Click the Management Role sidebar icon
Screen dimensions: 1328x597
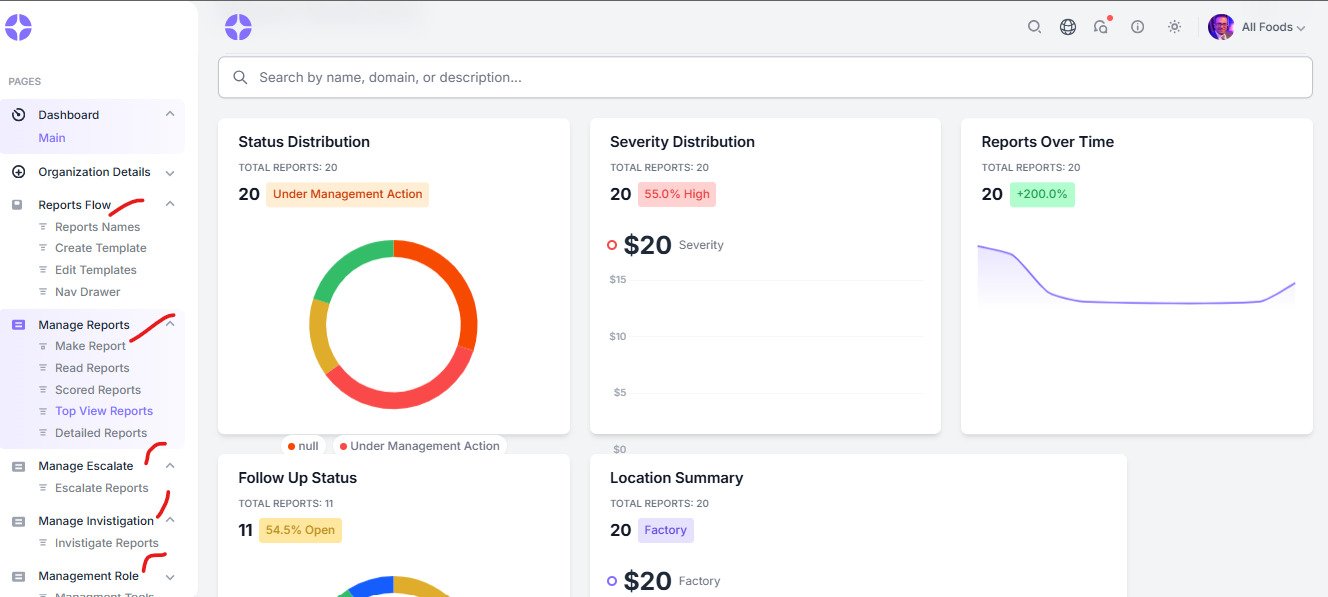18,576
